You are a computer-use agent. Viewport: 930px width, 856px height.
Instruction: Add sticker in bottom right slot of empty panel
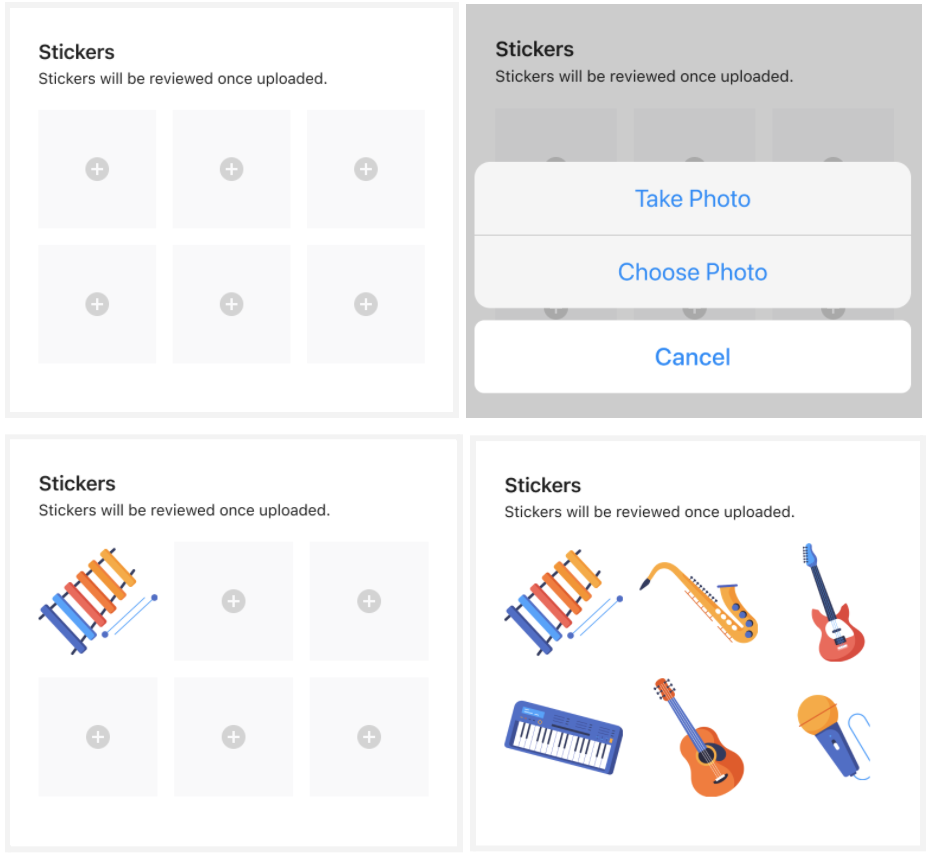click(x=366, y=304)
